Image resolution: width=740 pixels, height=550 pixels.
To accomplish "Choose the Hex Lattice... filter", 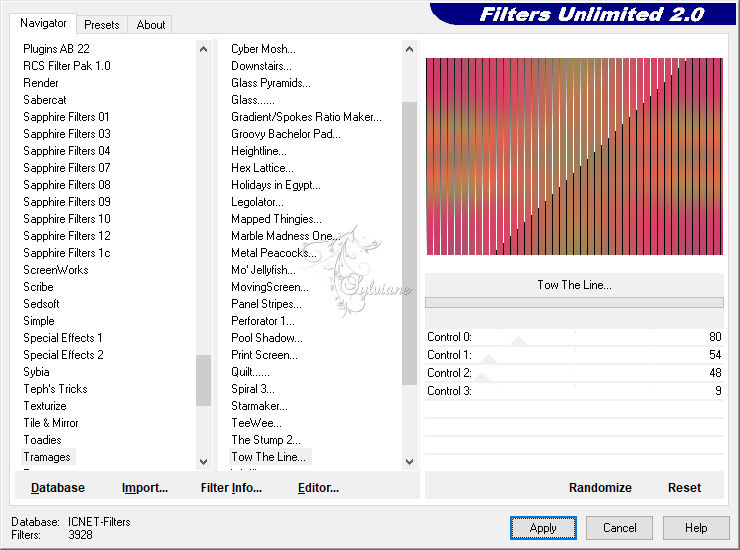I will tap(262, 168).
